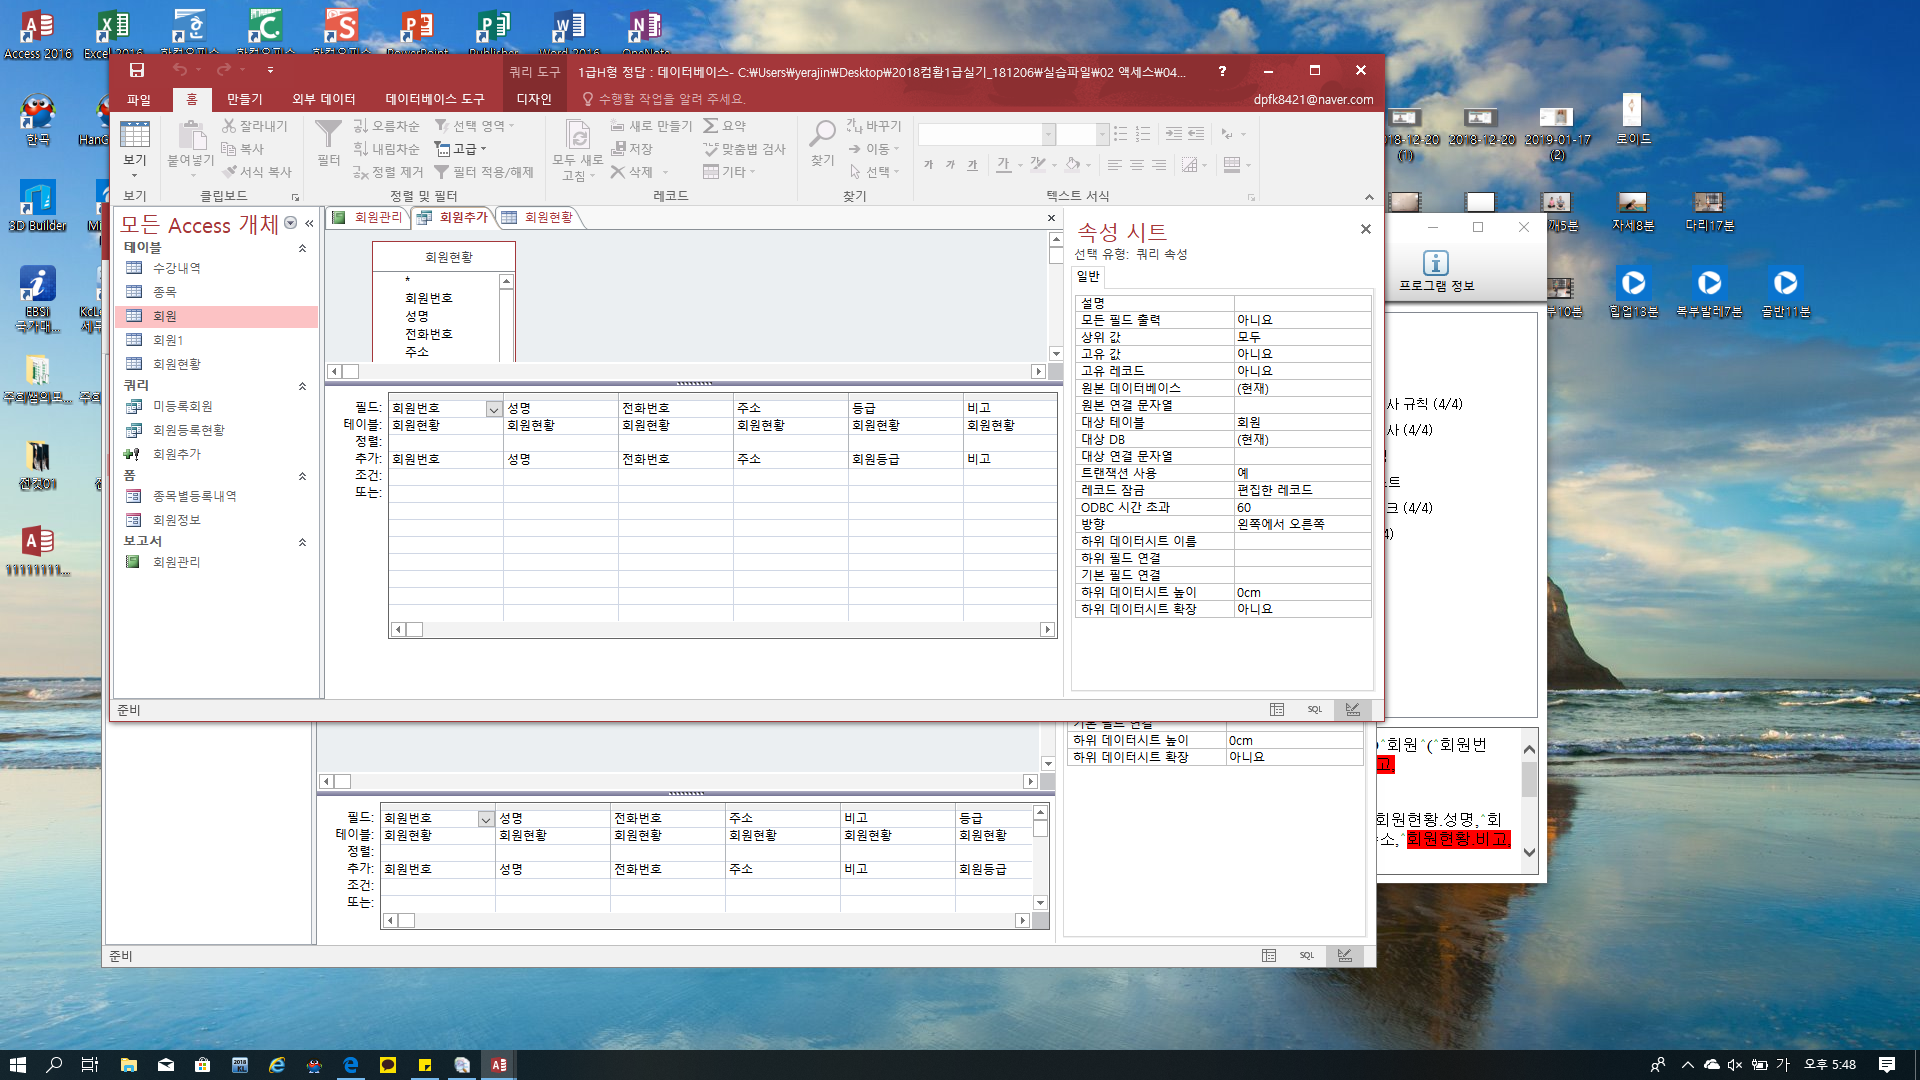Click the save icon in quick access toolbar
1920x1080 pixels.
137,70
